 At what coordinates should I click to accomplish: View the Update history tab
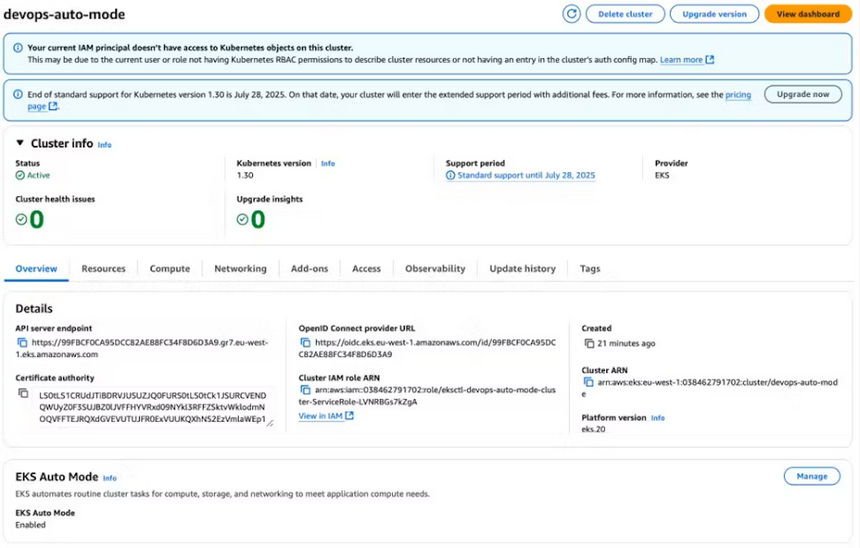[523, 268]
